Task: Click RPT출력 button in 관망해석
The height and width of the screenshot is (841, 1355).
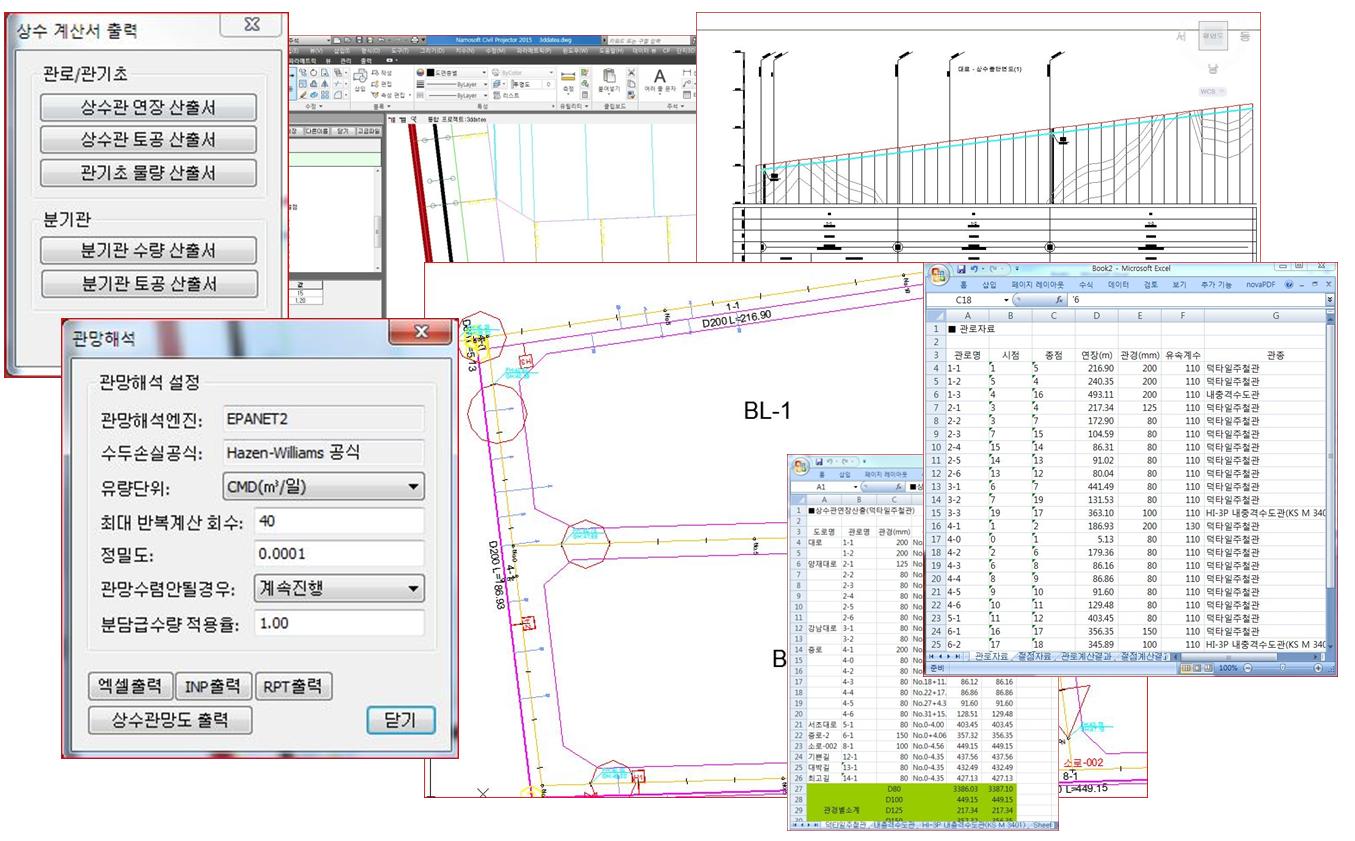Action: pos(292,686)
